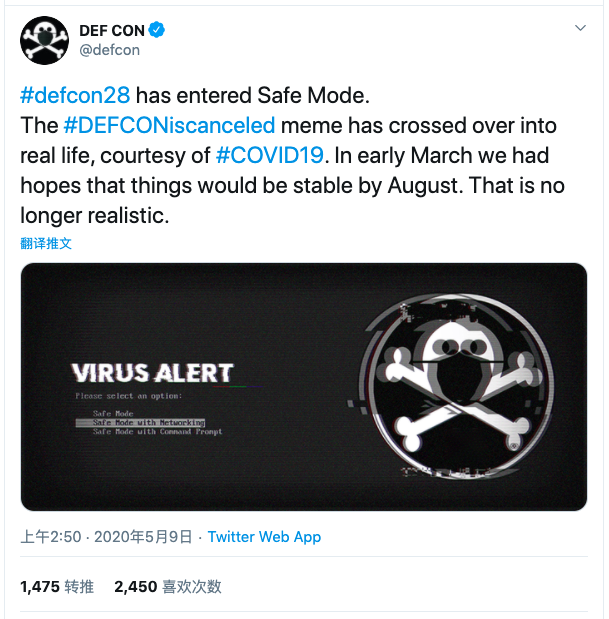Click the DEF CON skull profile avatar
Screen dimensions: 609x619
(x=43, y=40)
